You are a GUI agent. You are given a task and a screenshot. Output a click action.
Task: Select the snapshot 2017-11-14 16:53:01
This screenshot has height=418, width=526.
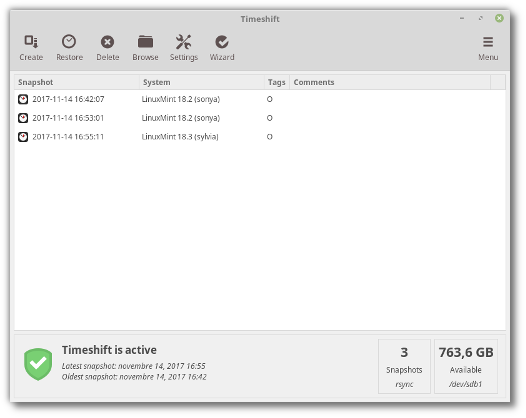[x=68, y=118]
